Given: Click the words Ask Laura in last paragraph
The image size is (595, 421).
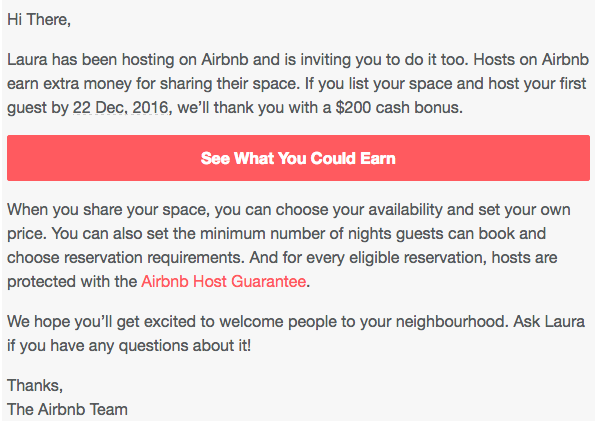Looking at the screenshot, I should click(x=549, y=322).
